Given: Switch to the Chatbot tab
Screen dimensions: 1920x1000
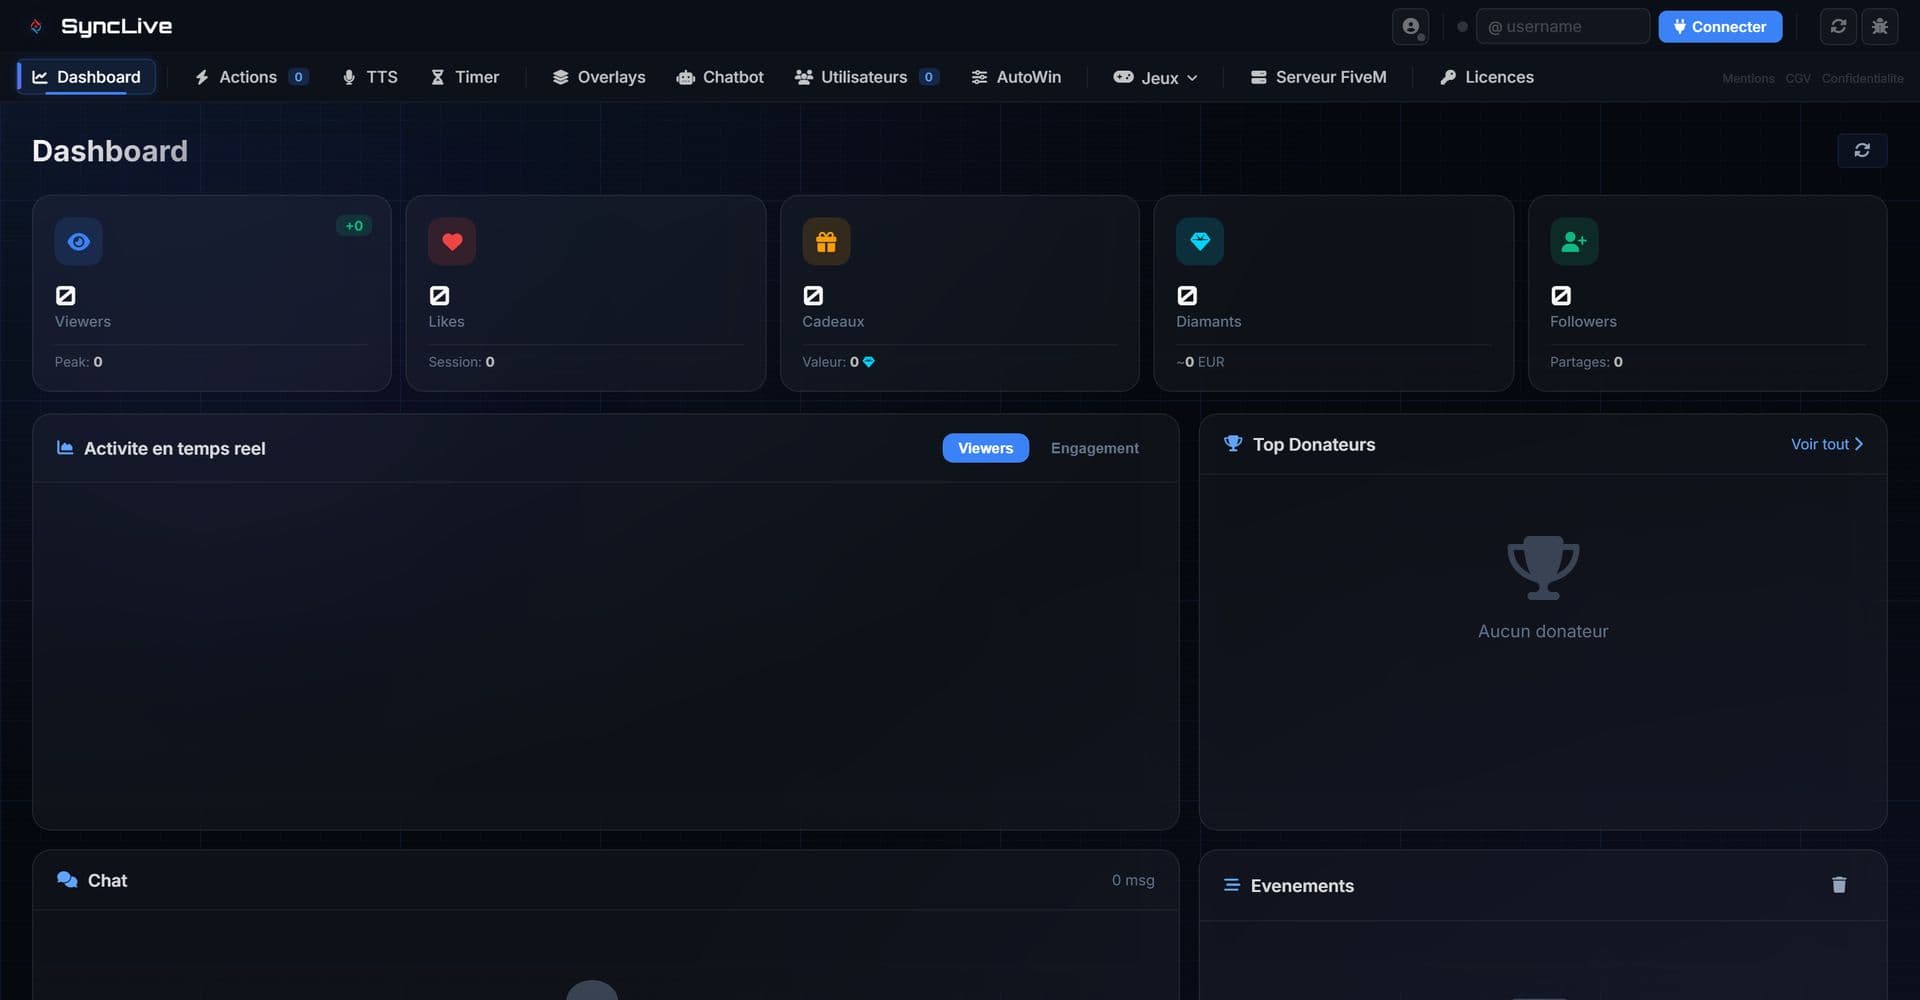Looking at the screenshot, I should pos(720,77).
